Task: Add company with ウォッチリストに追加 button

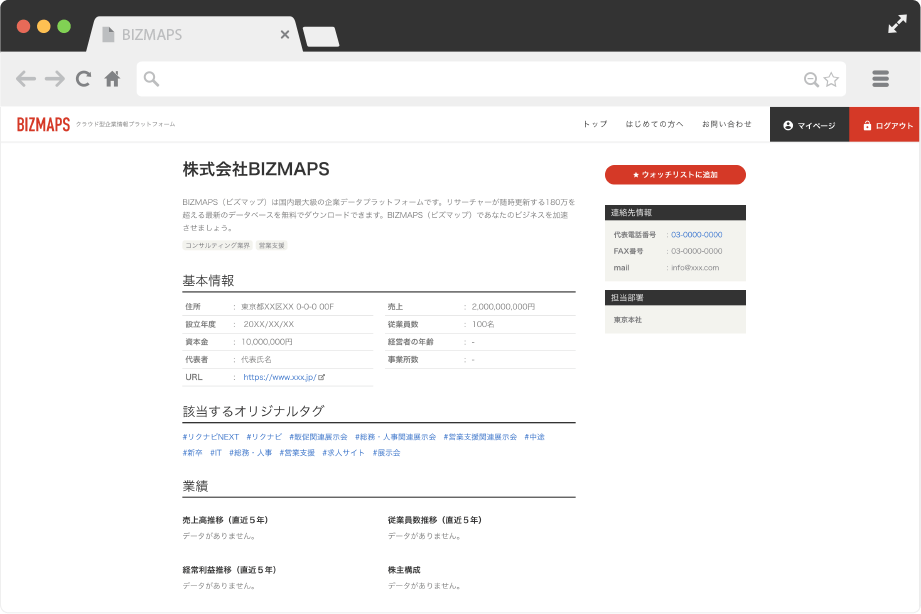Action: (x=675, y=175)
